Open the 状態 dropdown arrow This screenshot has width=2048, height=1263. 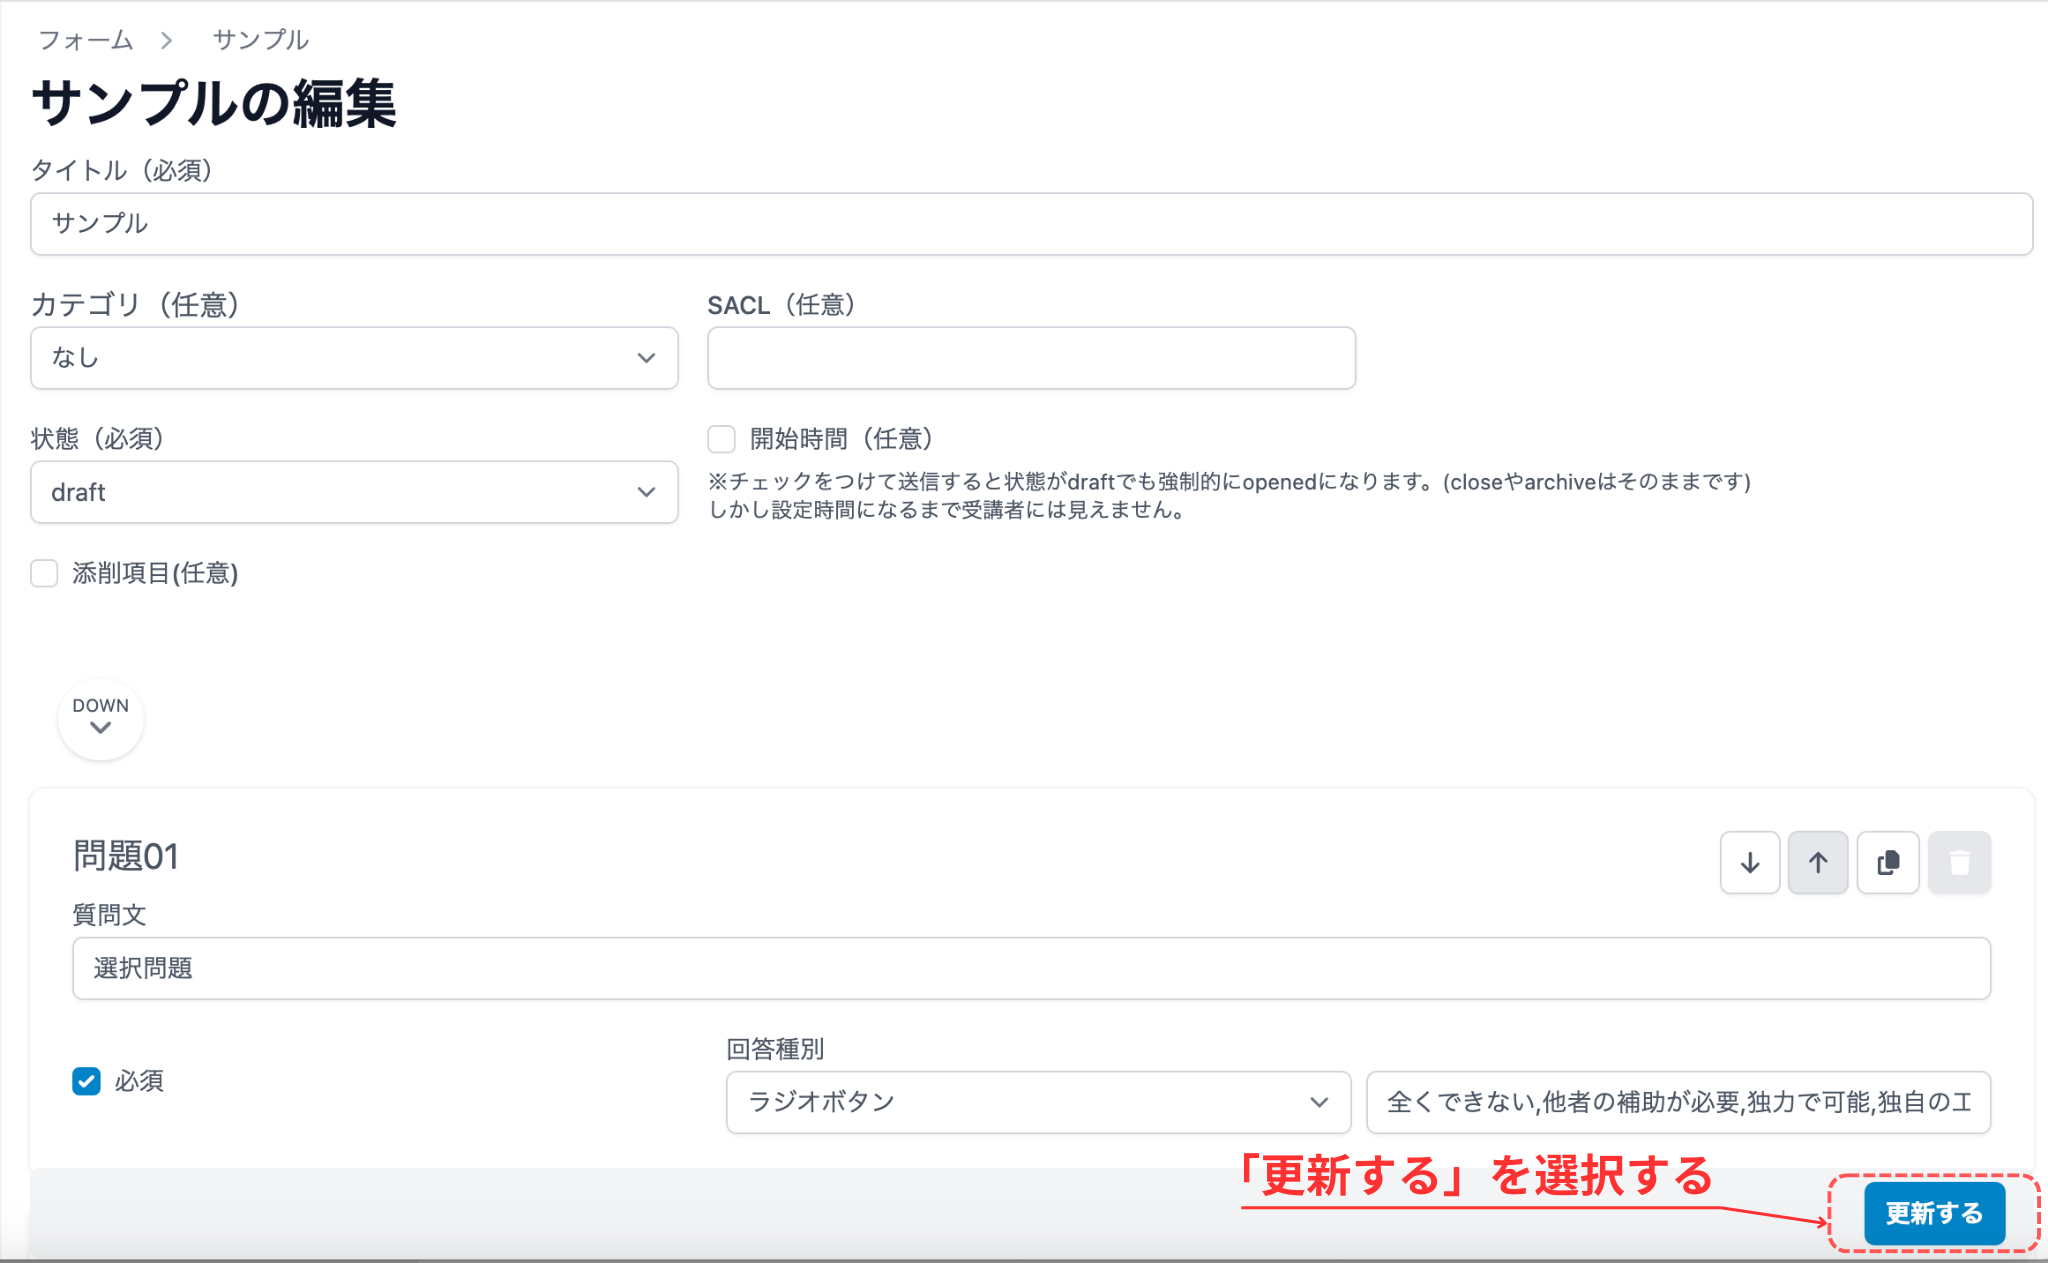(x=646, y=492)
